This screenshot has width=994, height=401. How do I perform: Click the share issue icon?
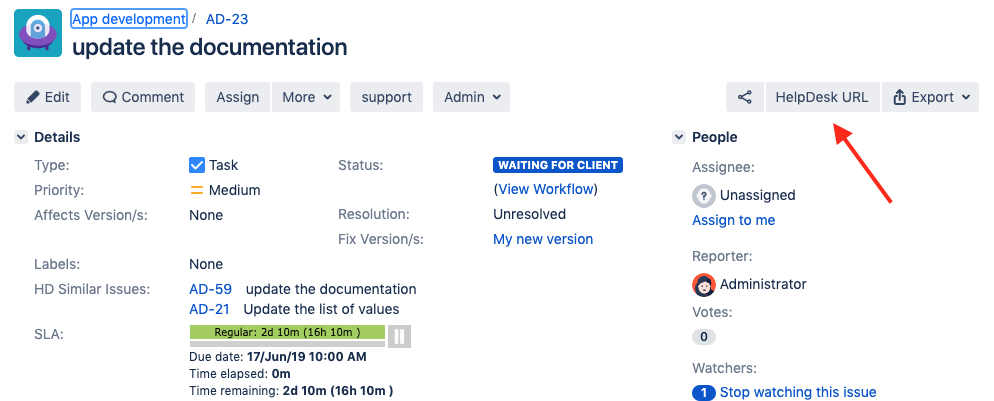[744, 97]
